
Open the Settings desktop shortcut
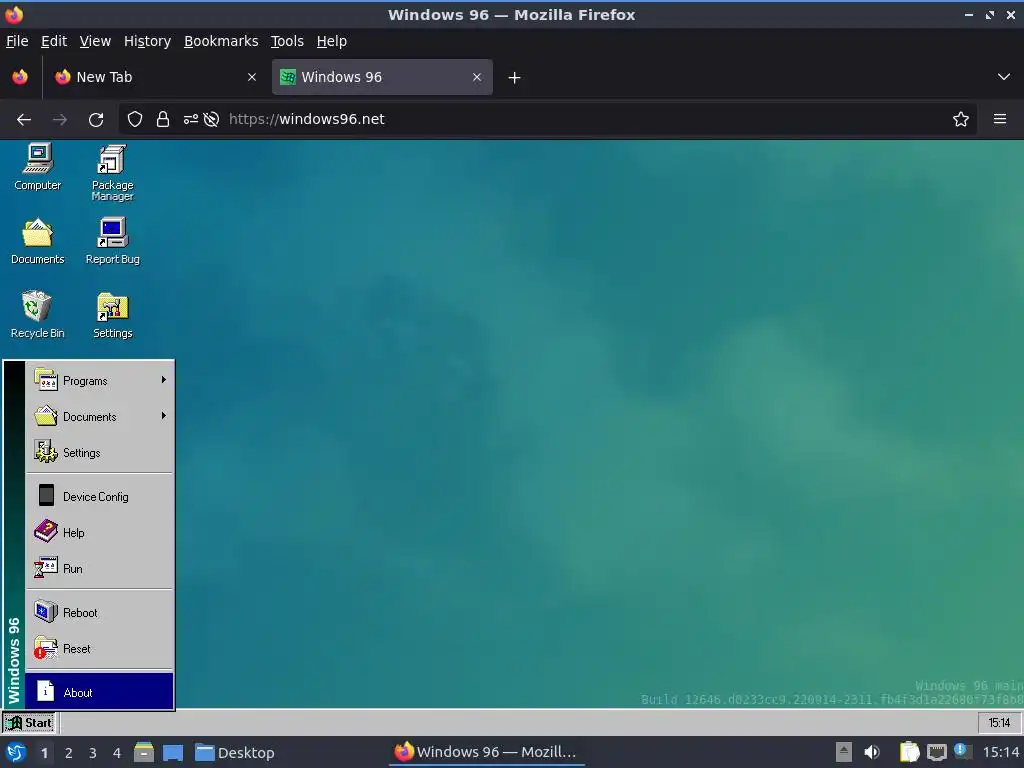click(x=112, y=315)
